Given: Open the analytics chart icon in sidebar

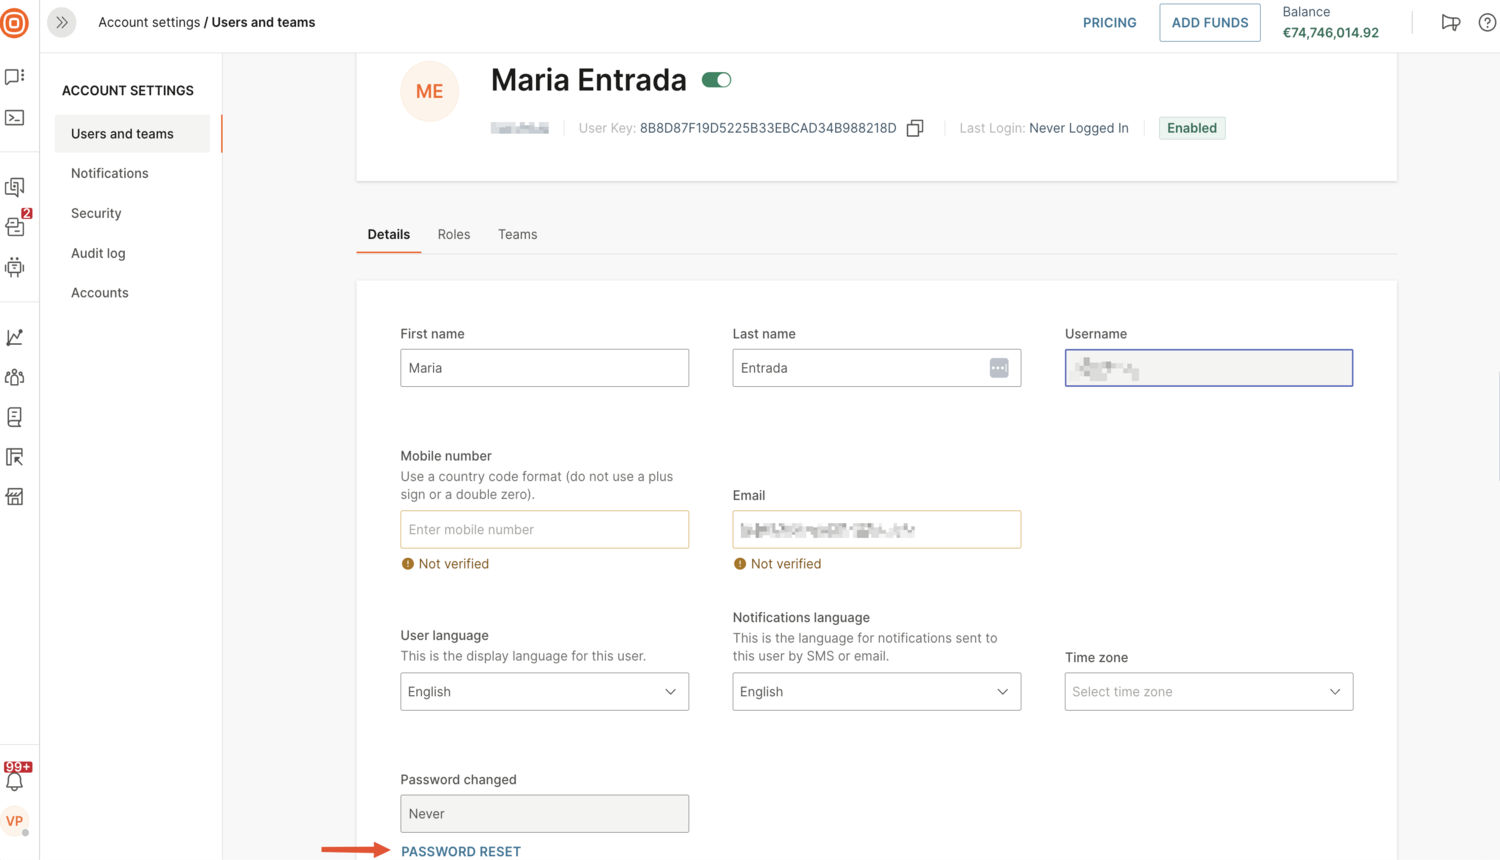Looking at the screenshot, I should [x=15, y=338].
